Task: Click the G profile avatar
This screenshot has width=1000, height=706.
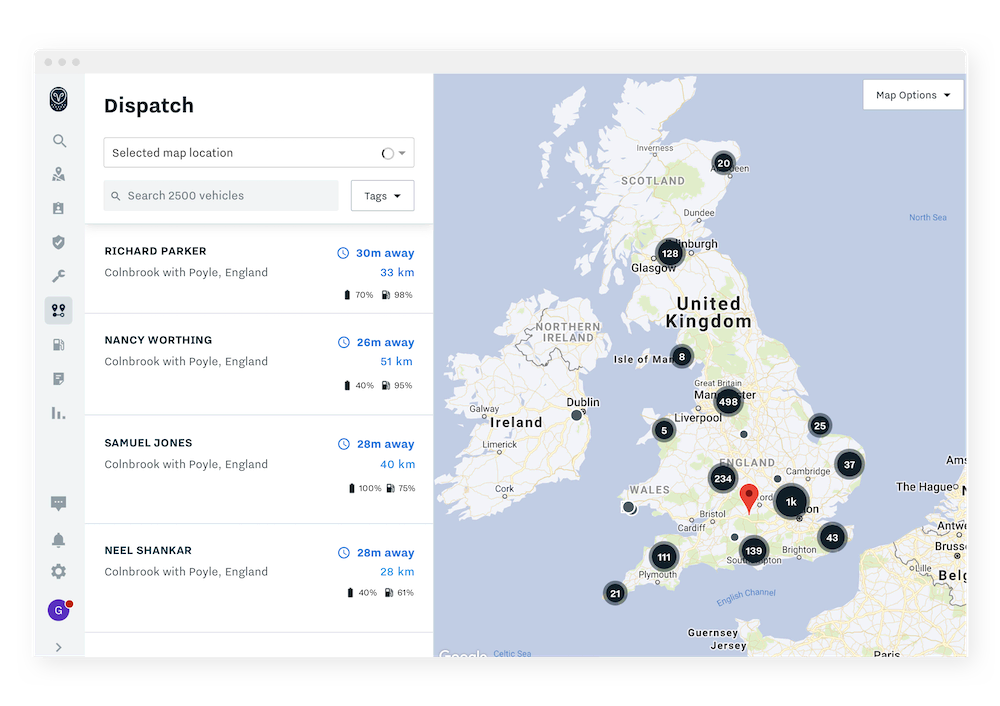Action: coord(59,609)
